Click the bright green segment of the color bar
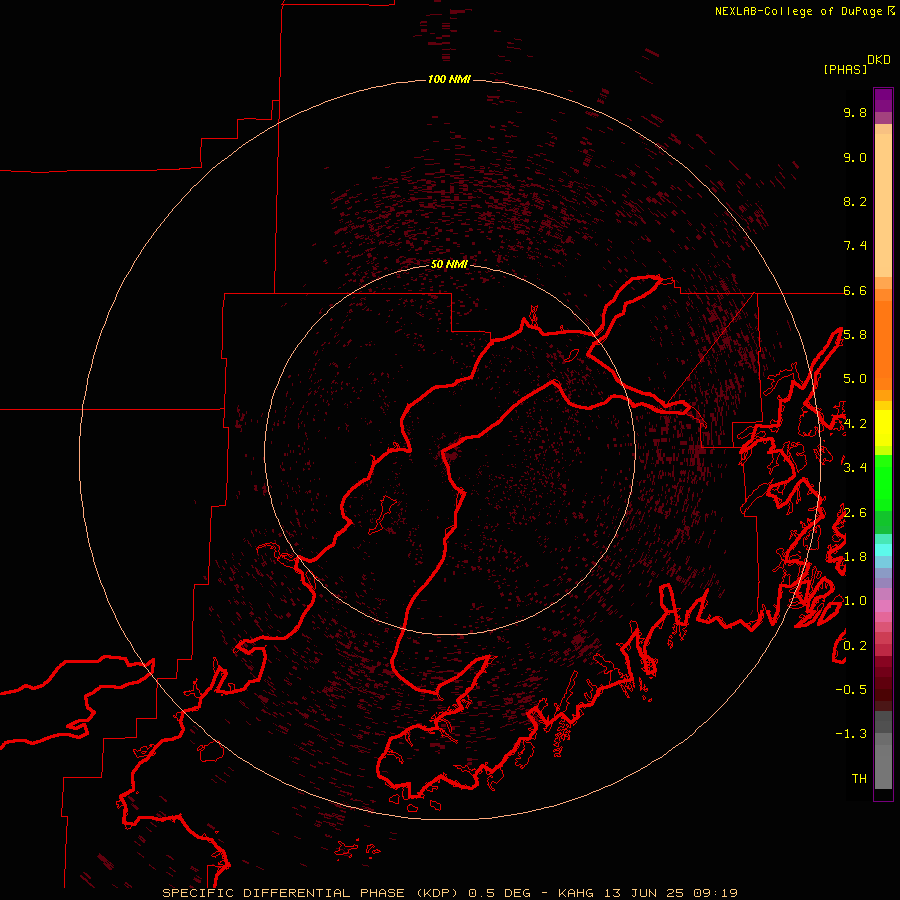The height and width of the screenshot is (900, 900). click(x=883, y=483)
